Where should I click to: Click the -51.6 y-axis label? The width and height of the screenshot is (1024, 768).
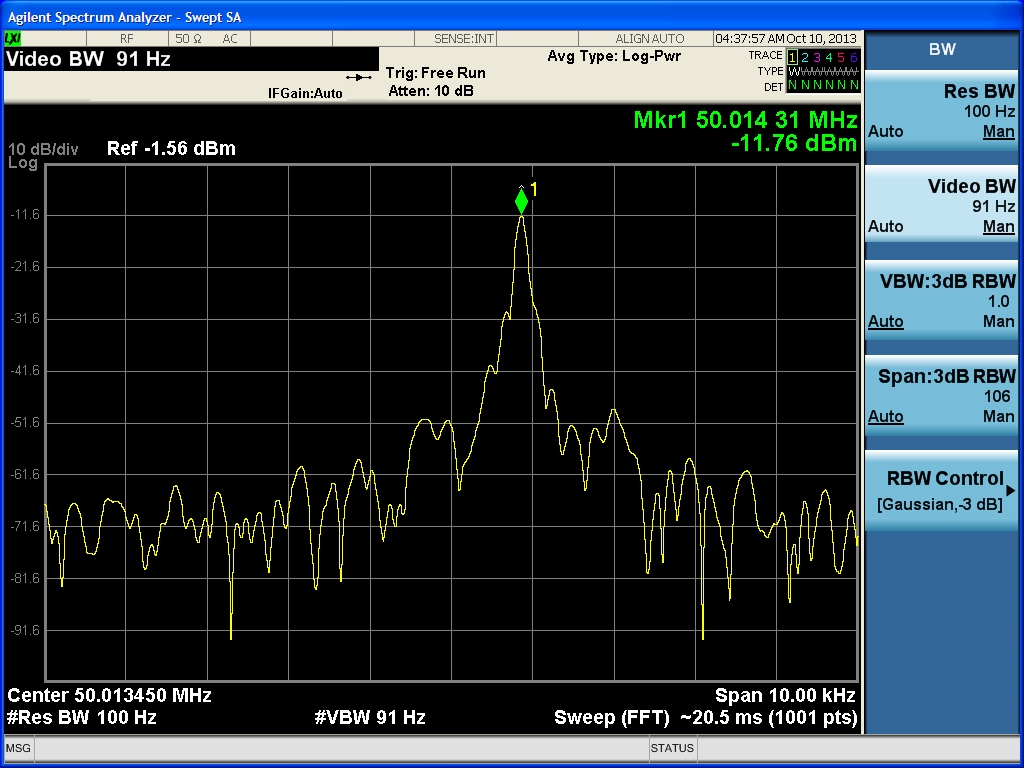coord(25,423)
